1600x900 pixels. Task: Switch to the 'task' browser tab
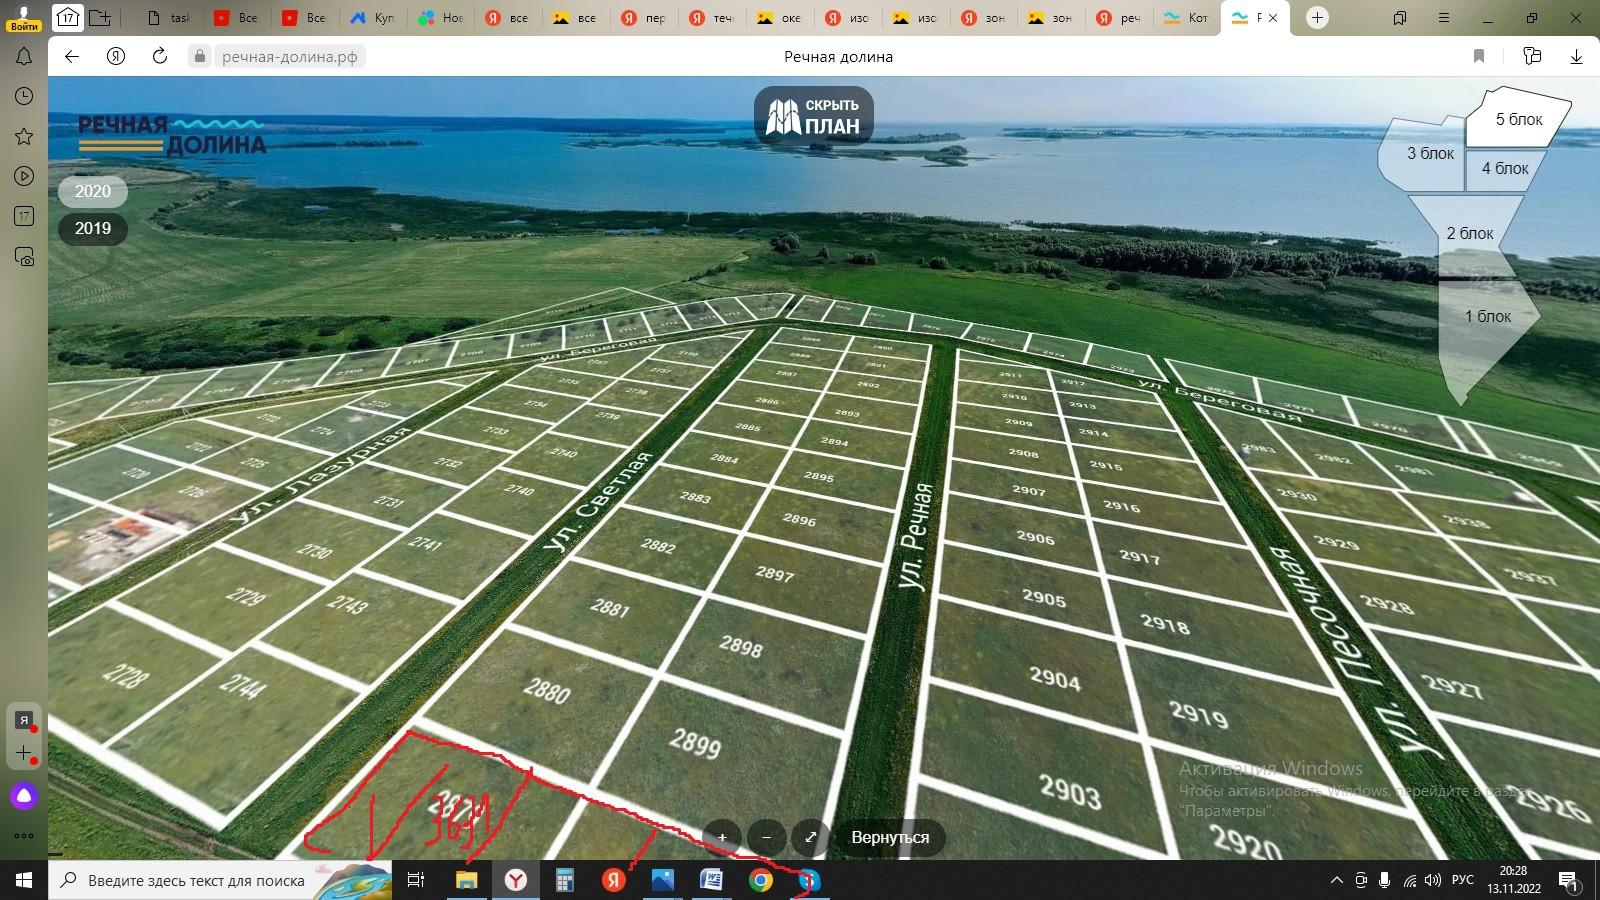point(168,18)
